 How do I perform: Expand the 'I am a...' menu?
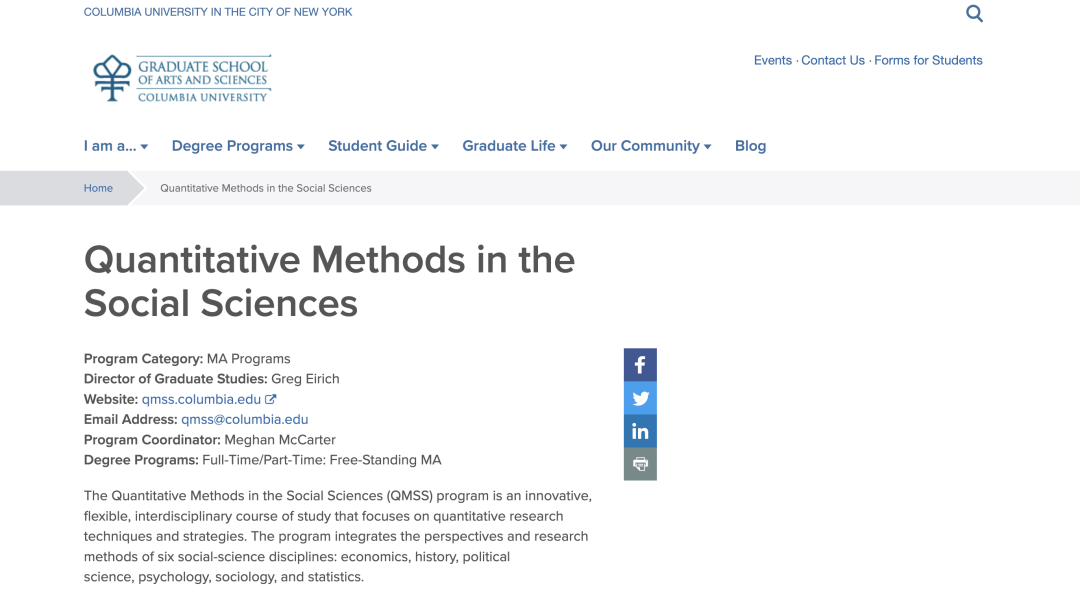116,146
